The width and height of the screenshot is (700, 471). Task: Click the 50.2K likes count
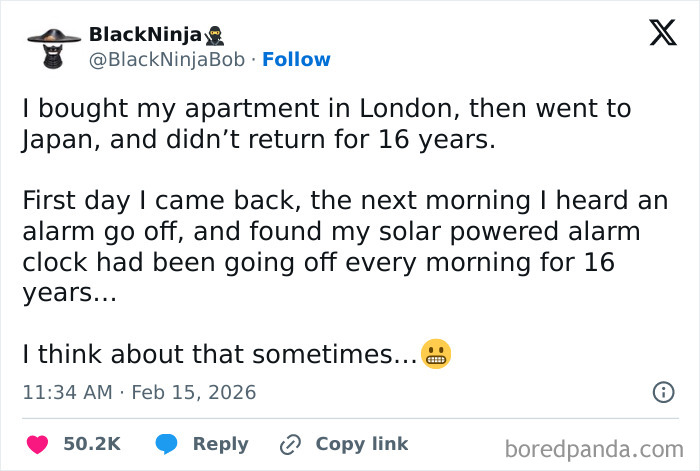92,444
